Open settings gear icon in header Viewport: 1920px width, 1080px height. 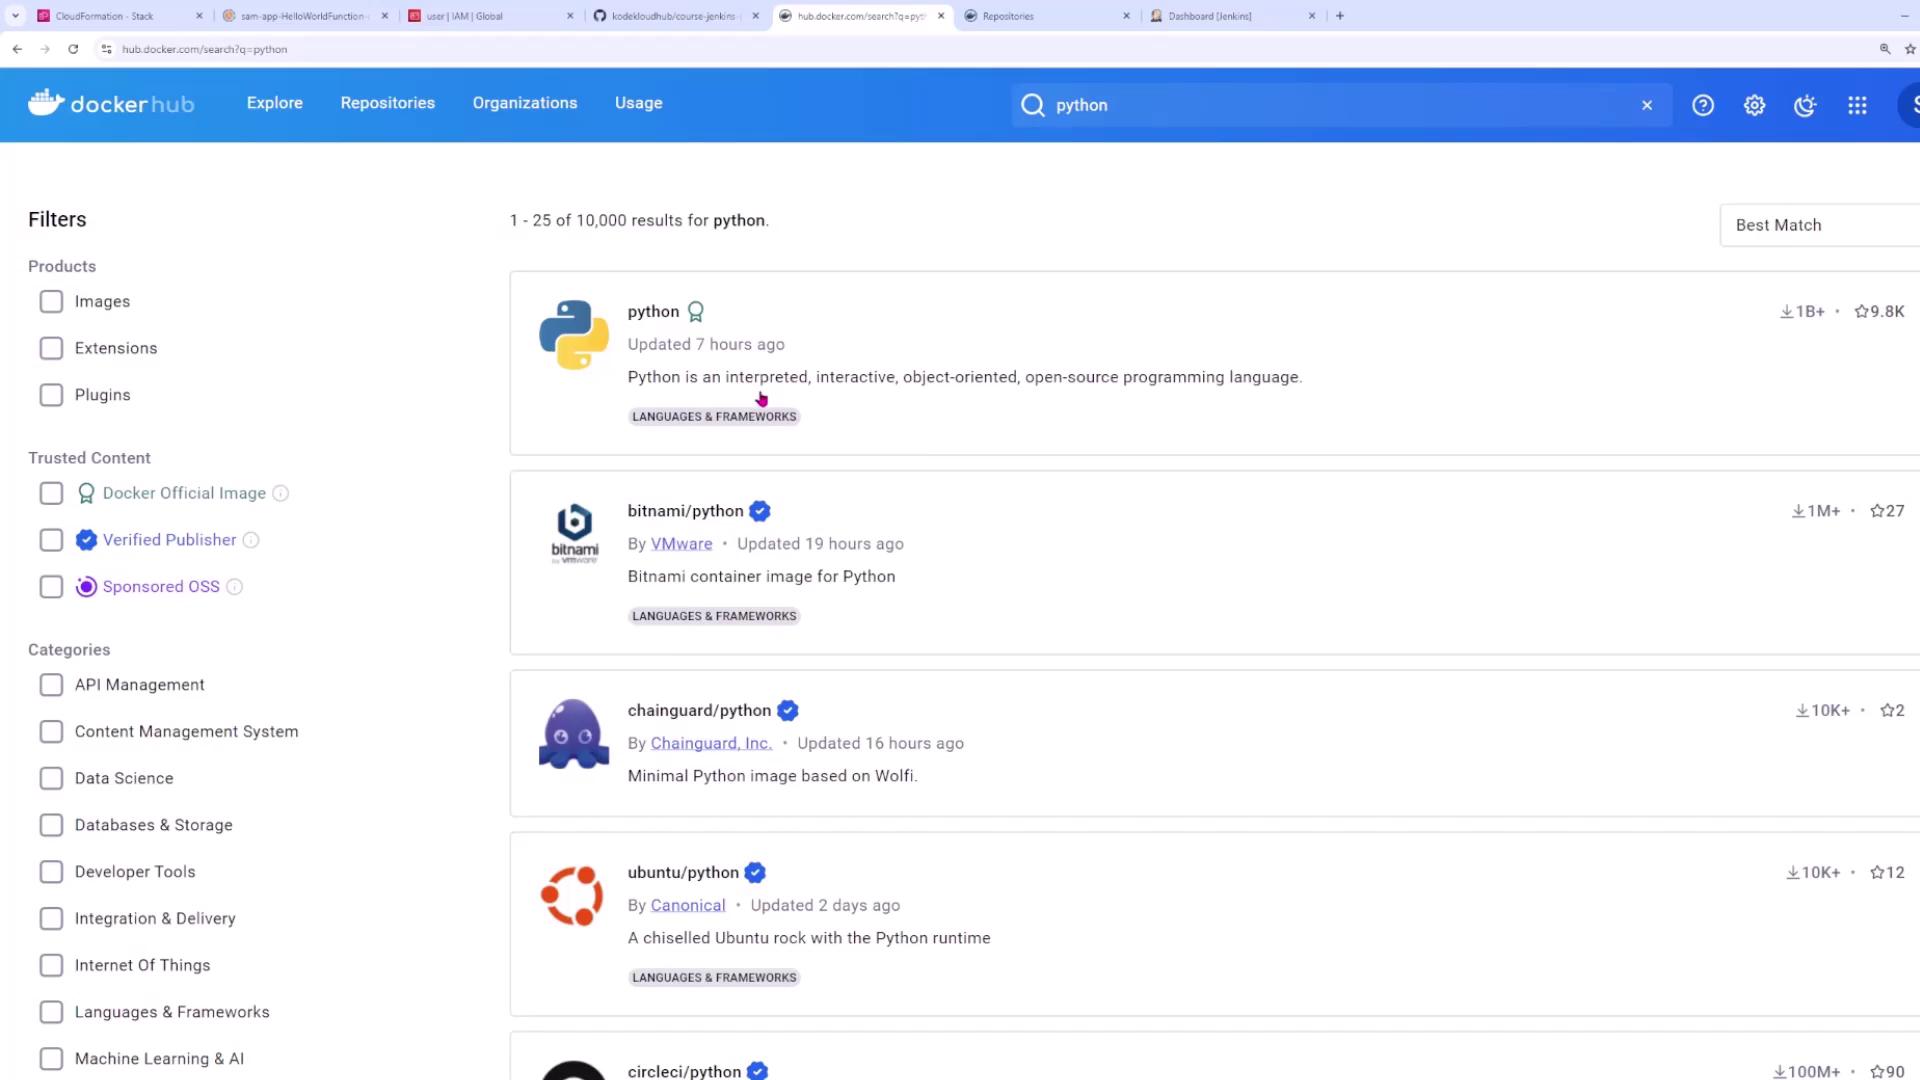pyautogui.click(x=1754, y=105)
